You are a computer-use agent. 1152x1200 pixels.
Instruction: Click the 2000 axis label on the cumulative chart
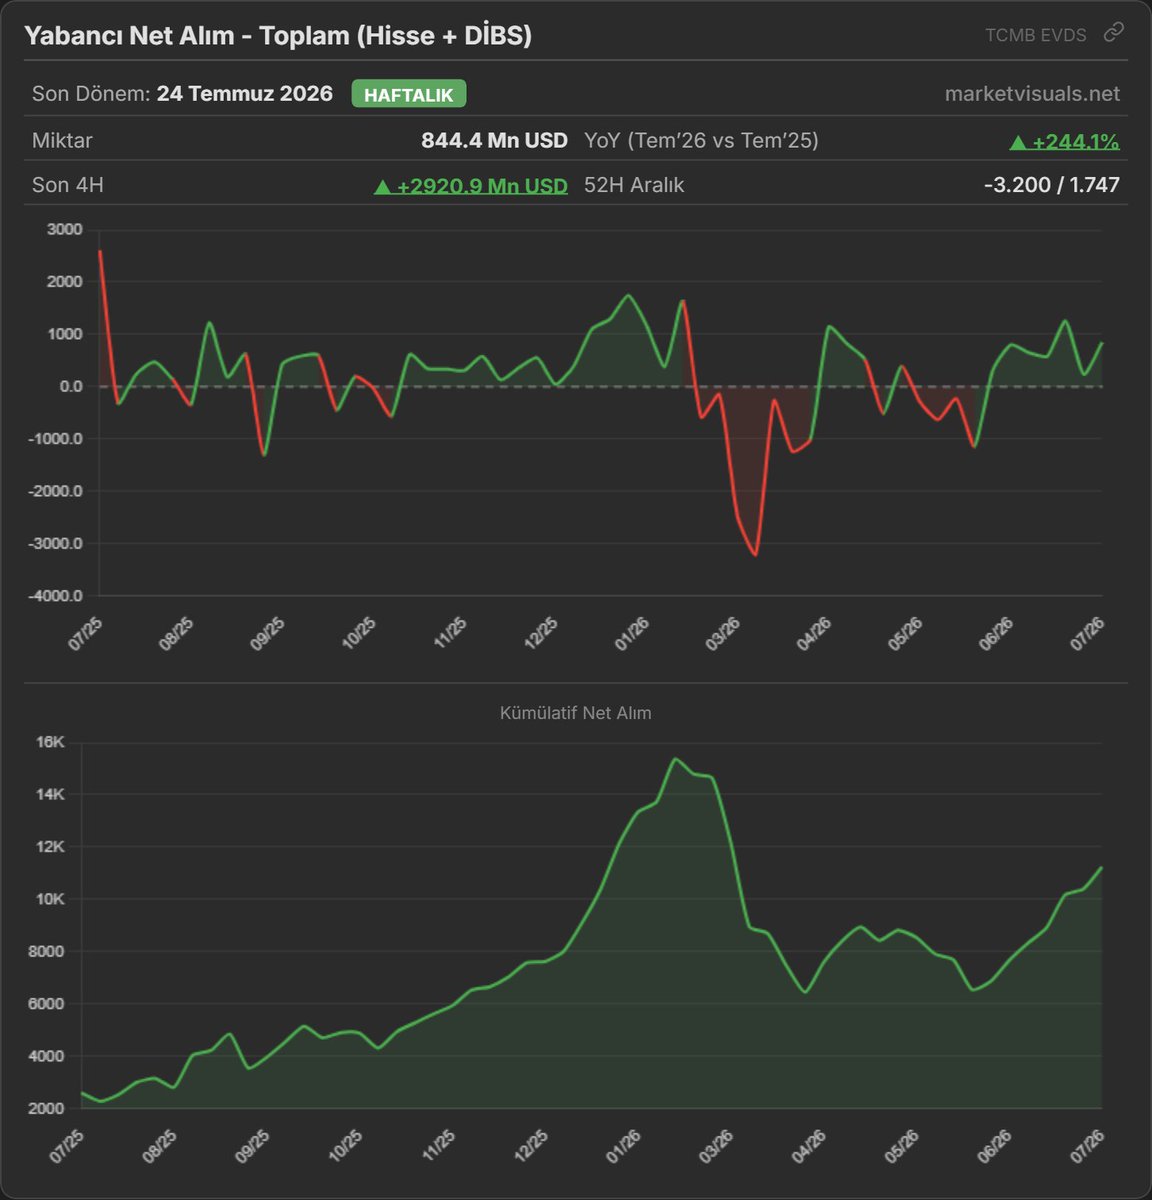pos(47,1108)
